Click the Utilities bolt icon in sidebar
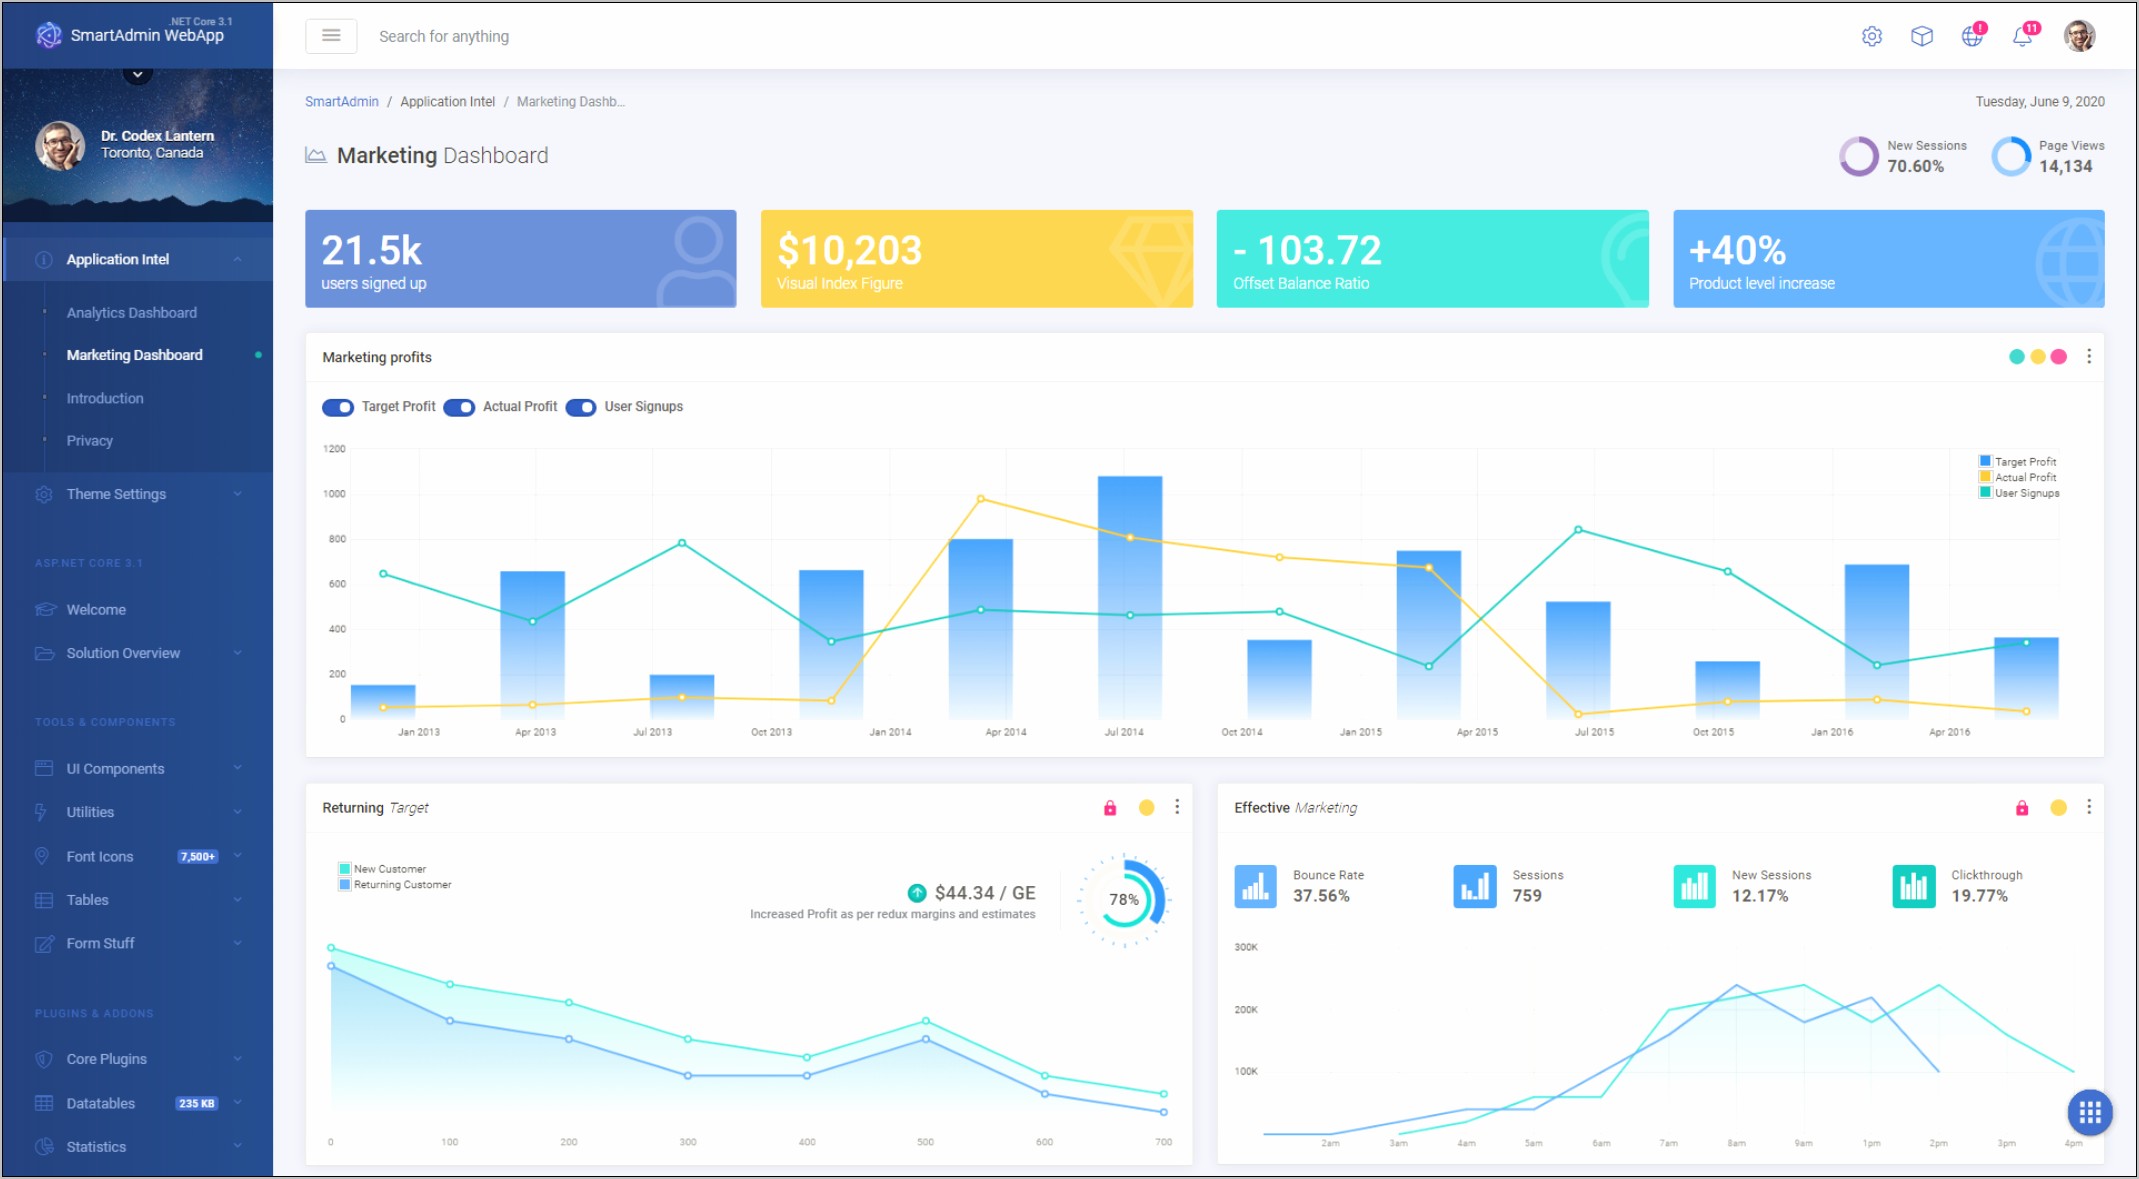Viewport: 2139px width, 1179px height. tap(41, 812)
